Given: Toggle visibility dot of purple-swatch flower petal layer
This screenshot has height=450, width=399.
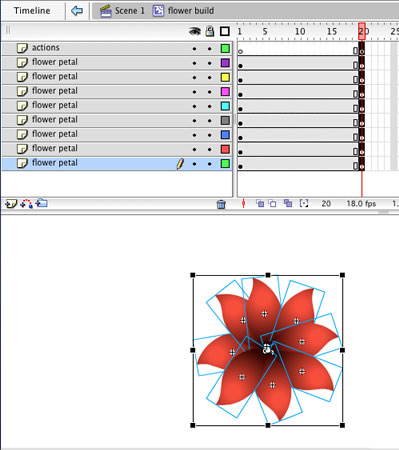Looking at the screenshot, I should click(194, 63).
